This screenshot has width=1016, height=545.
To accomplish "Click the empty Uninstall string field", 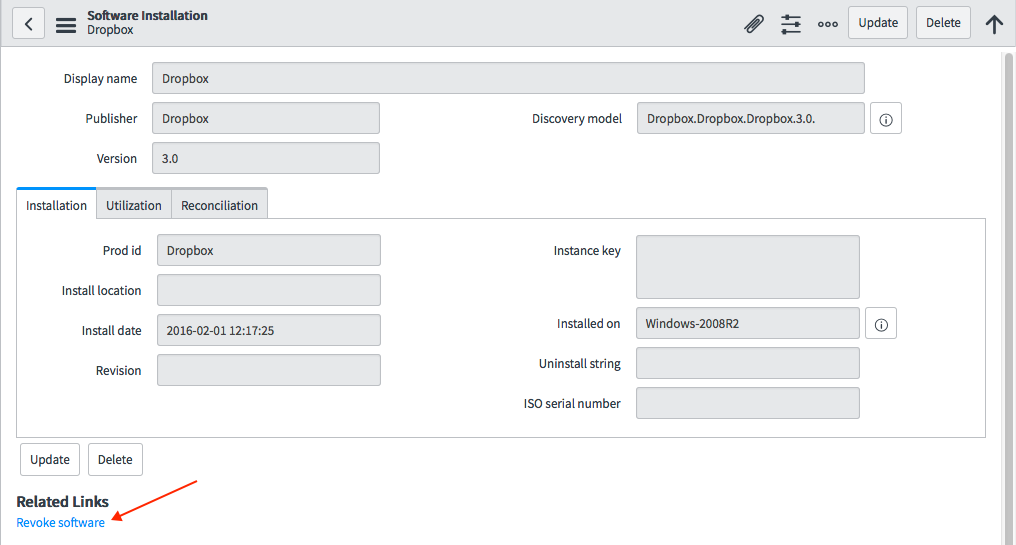I will 748,363.
